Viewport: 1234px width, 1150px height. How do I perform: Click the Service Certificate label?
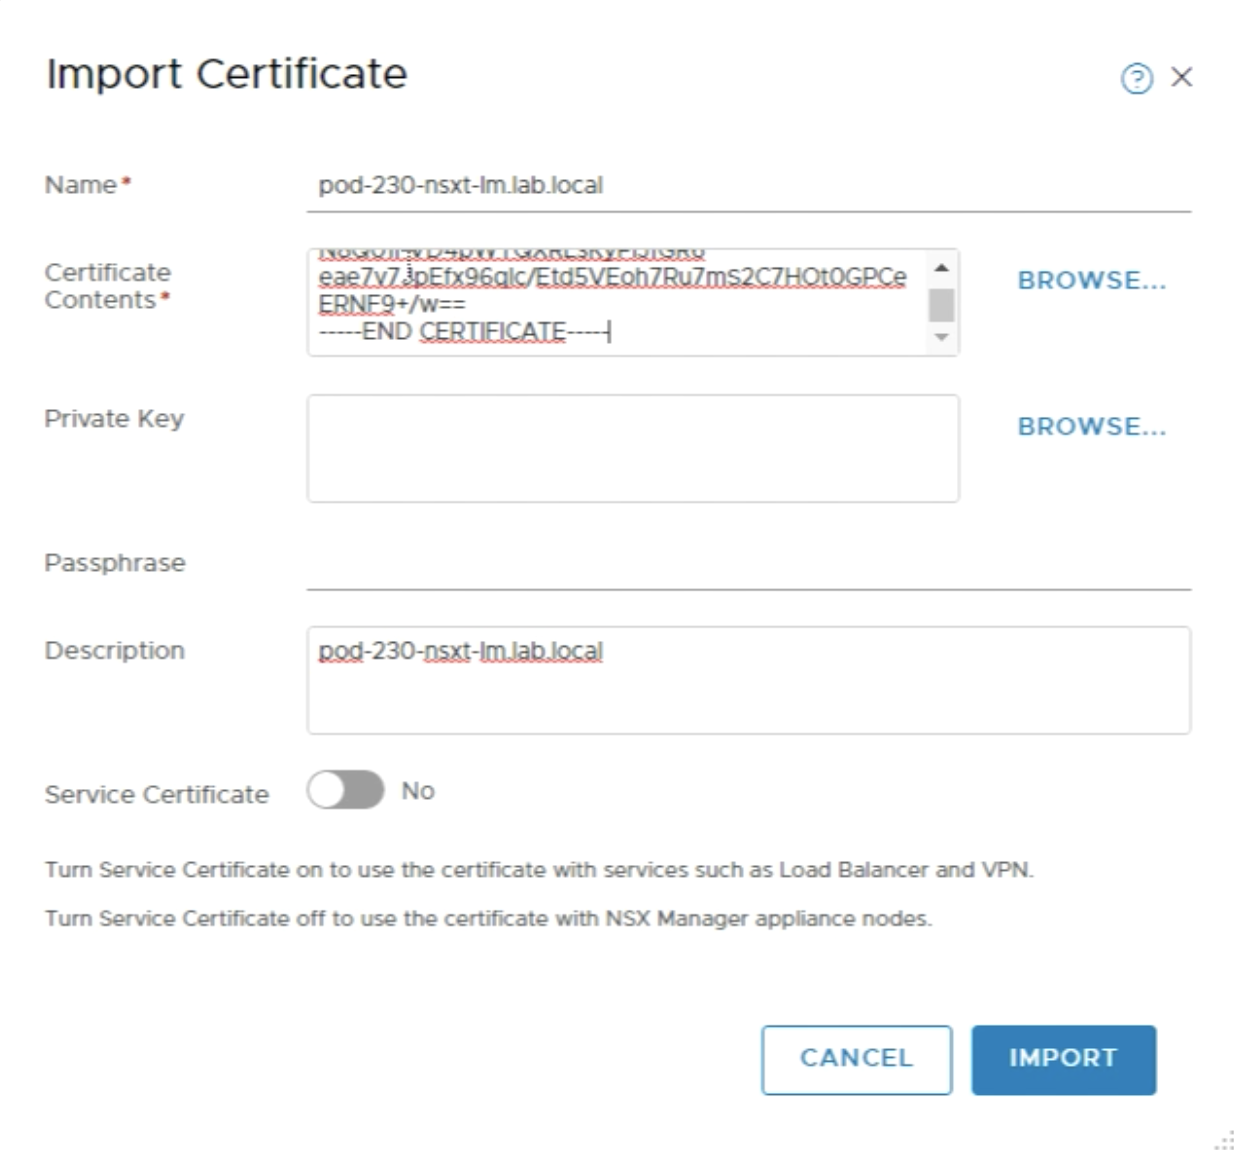click(156, 794)
